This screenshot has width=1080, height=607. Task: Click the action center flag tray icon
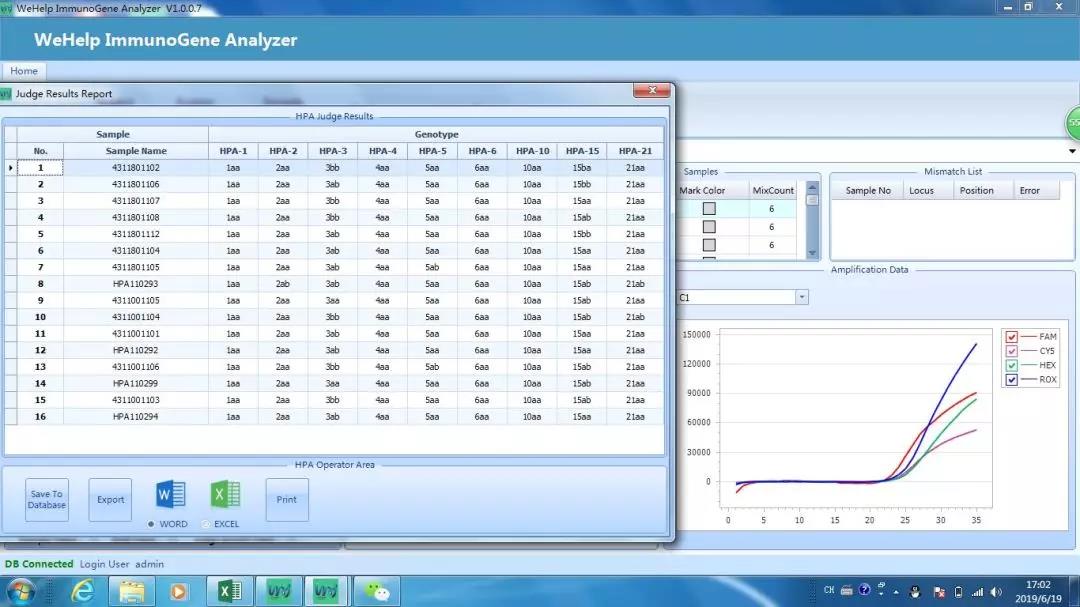coord(939,592)
